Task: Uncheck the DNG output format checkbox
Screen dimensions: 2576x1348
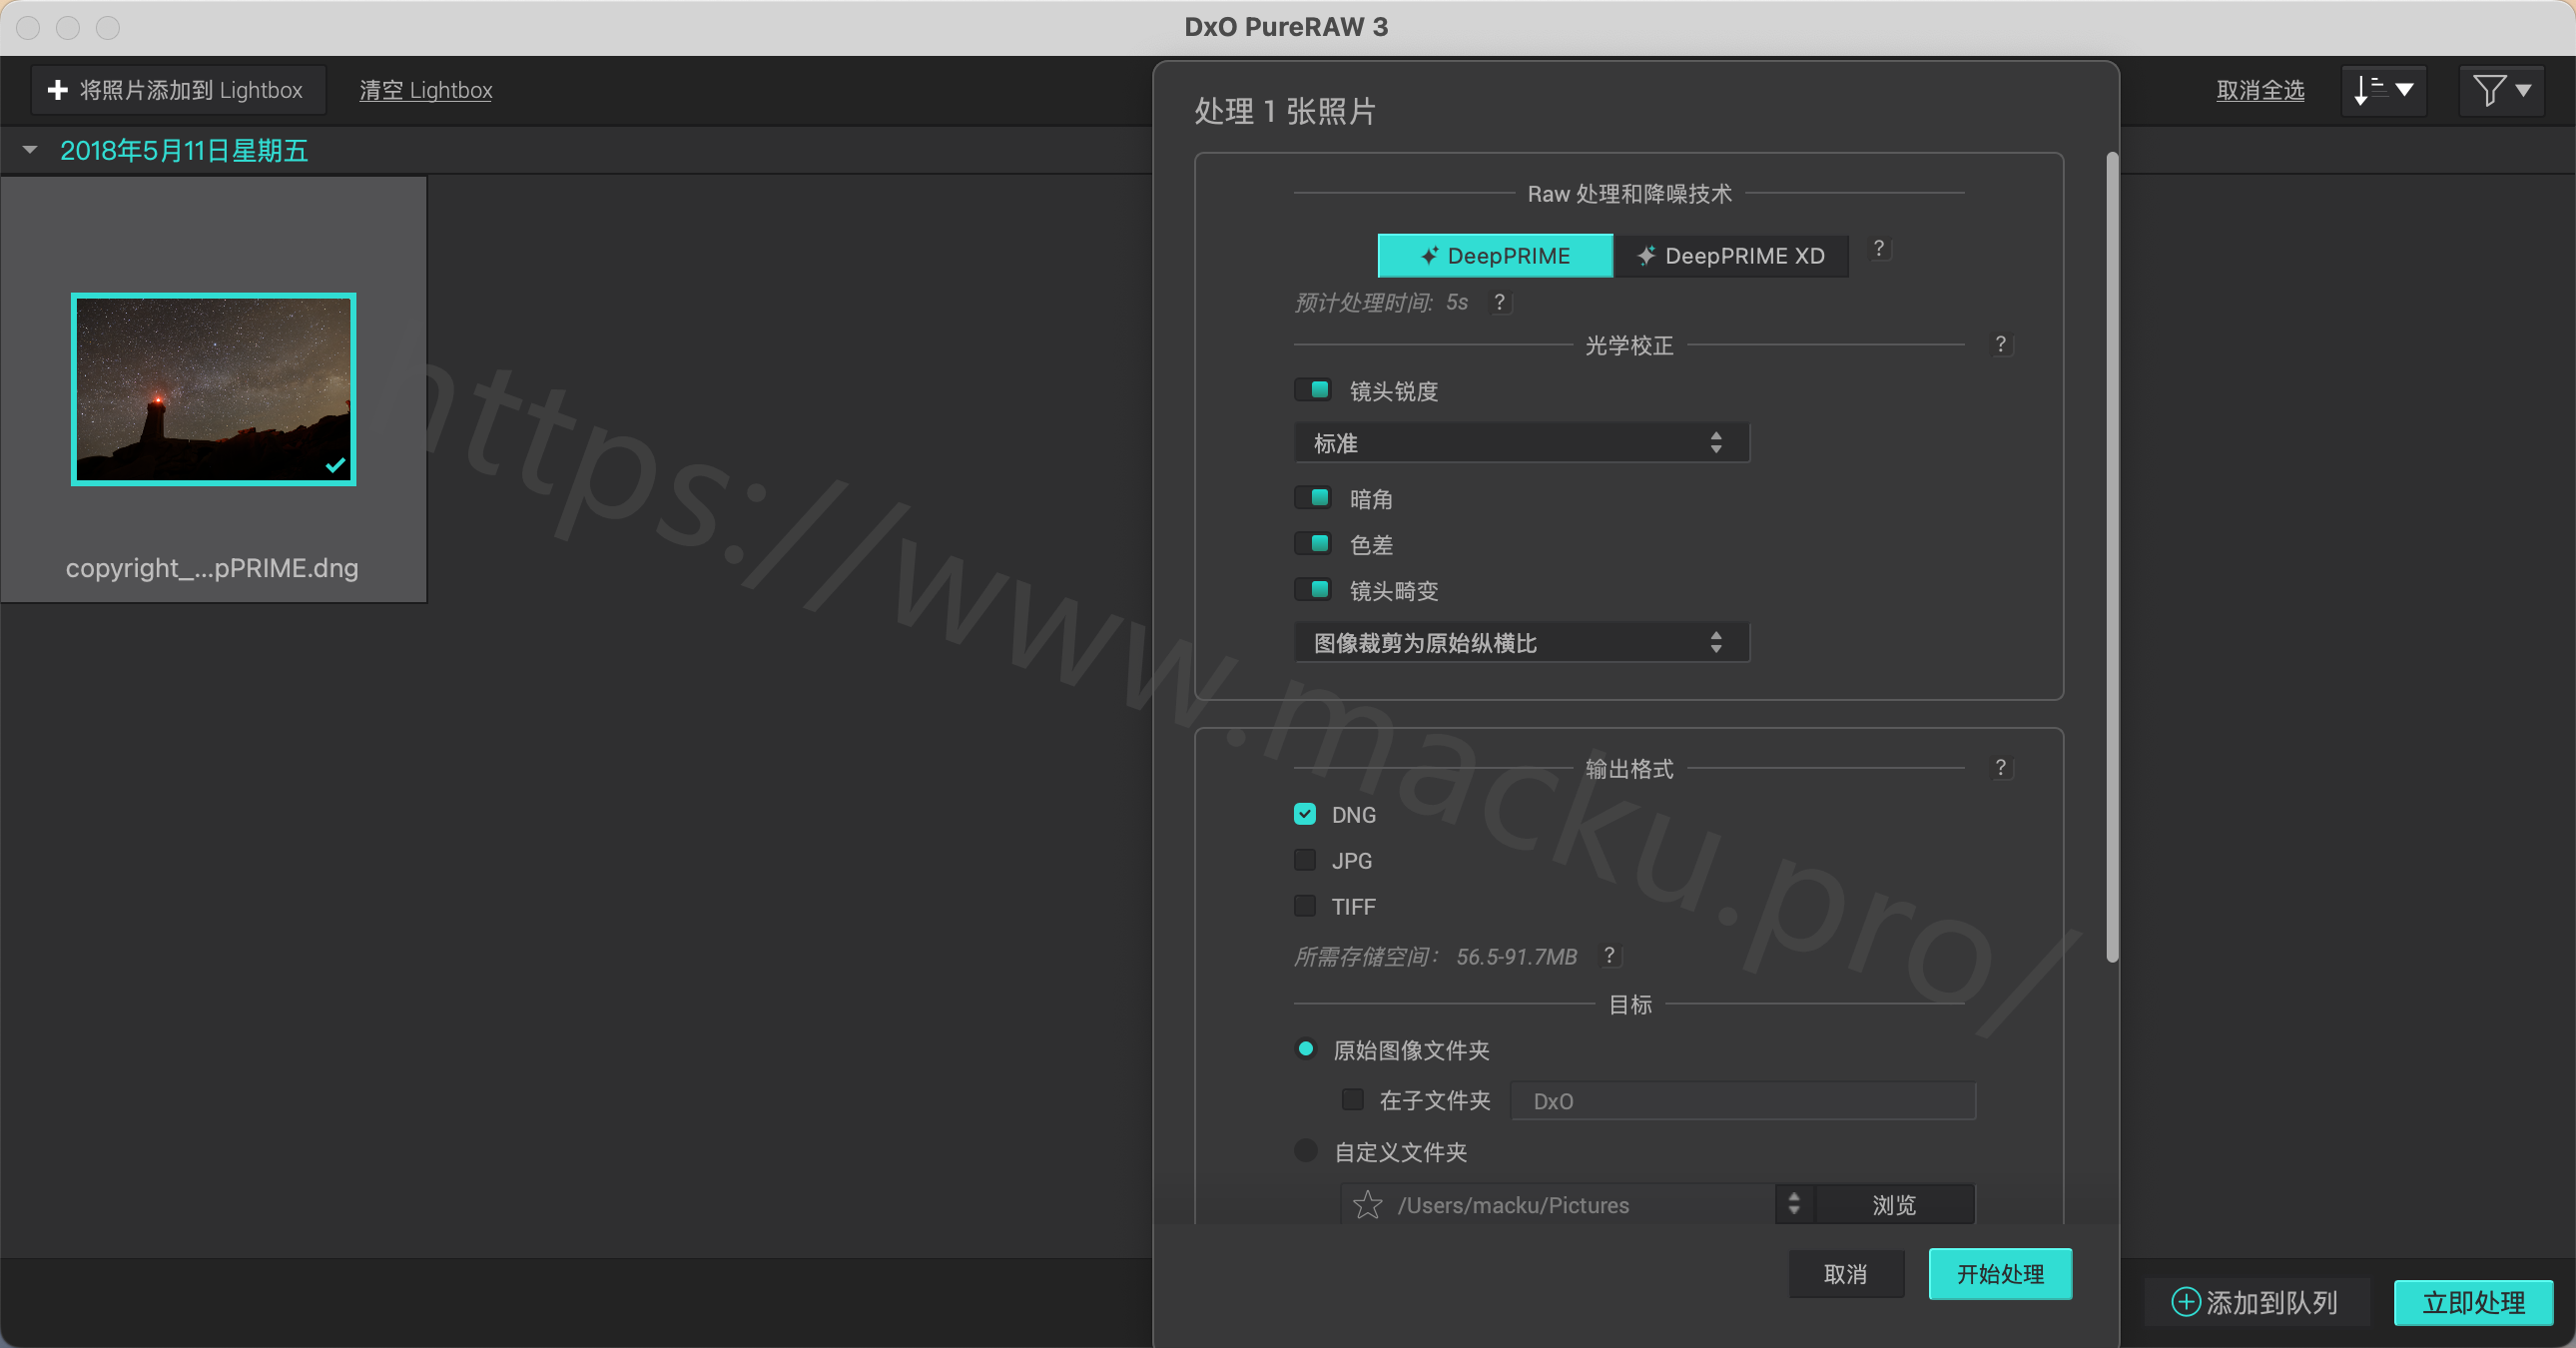Action: [1305, 814]
